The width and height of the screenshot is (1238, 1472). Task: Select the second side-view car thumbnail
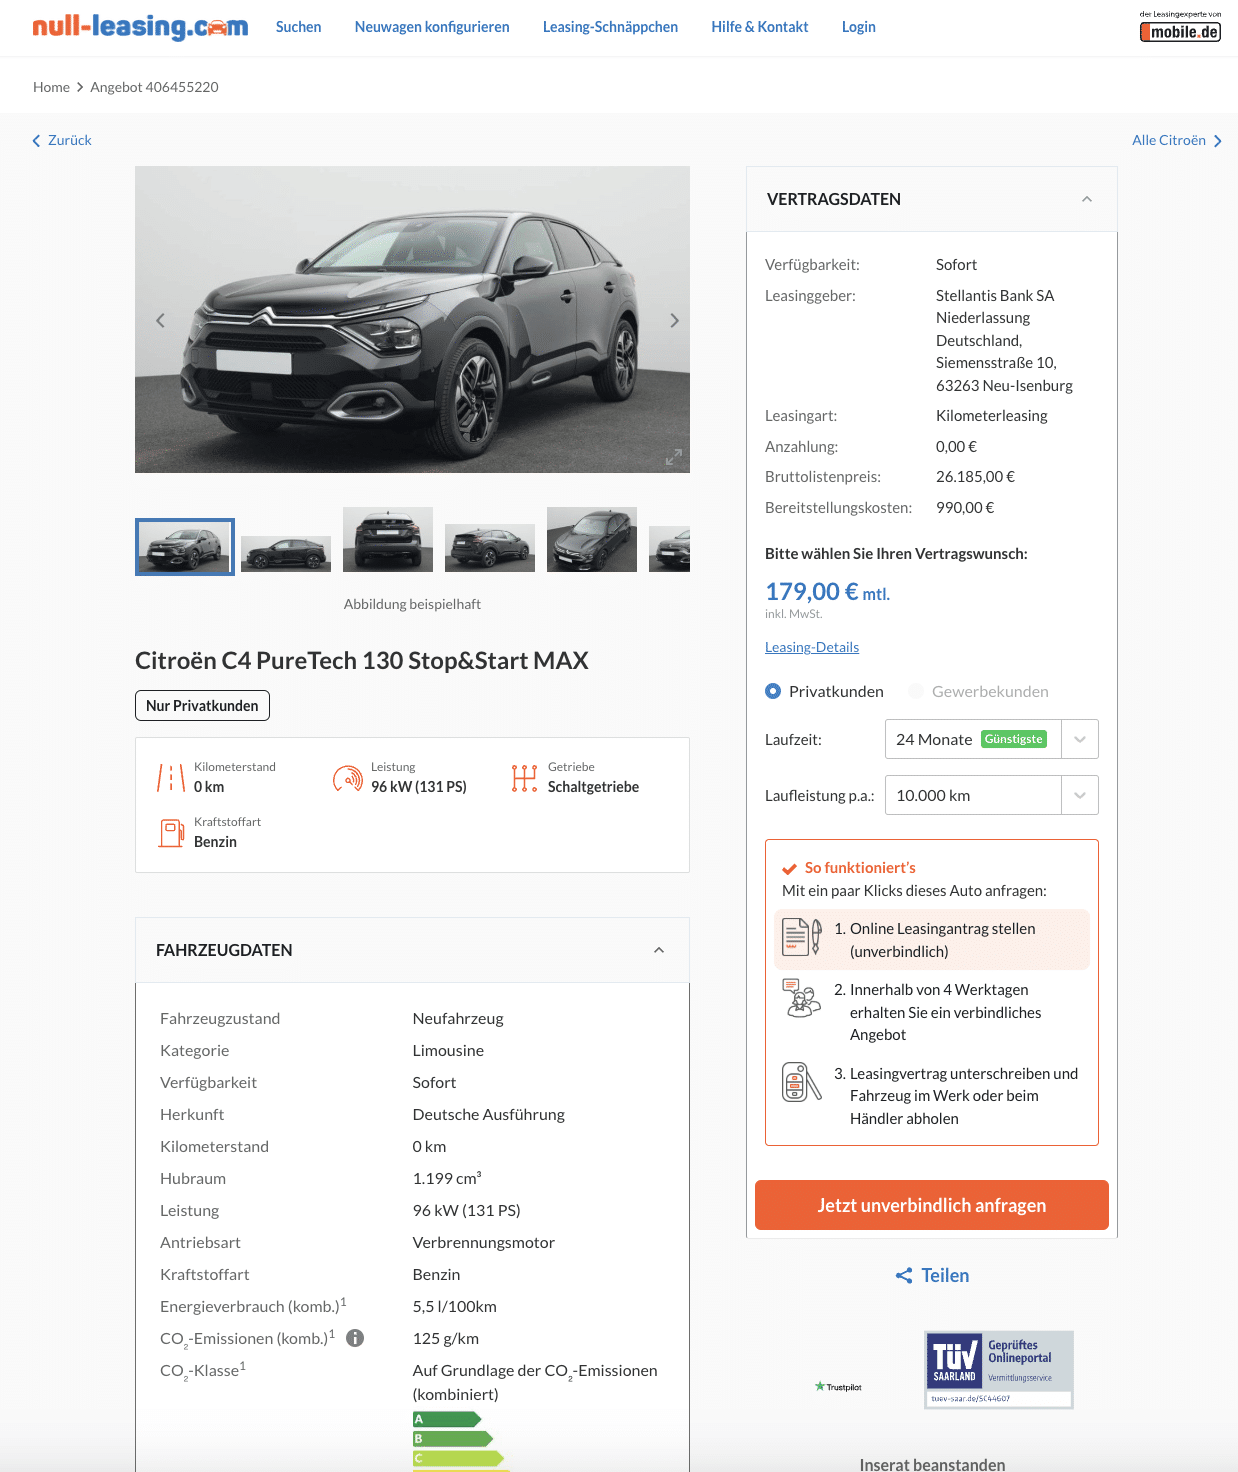click(286, 553)
